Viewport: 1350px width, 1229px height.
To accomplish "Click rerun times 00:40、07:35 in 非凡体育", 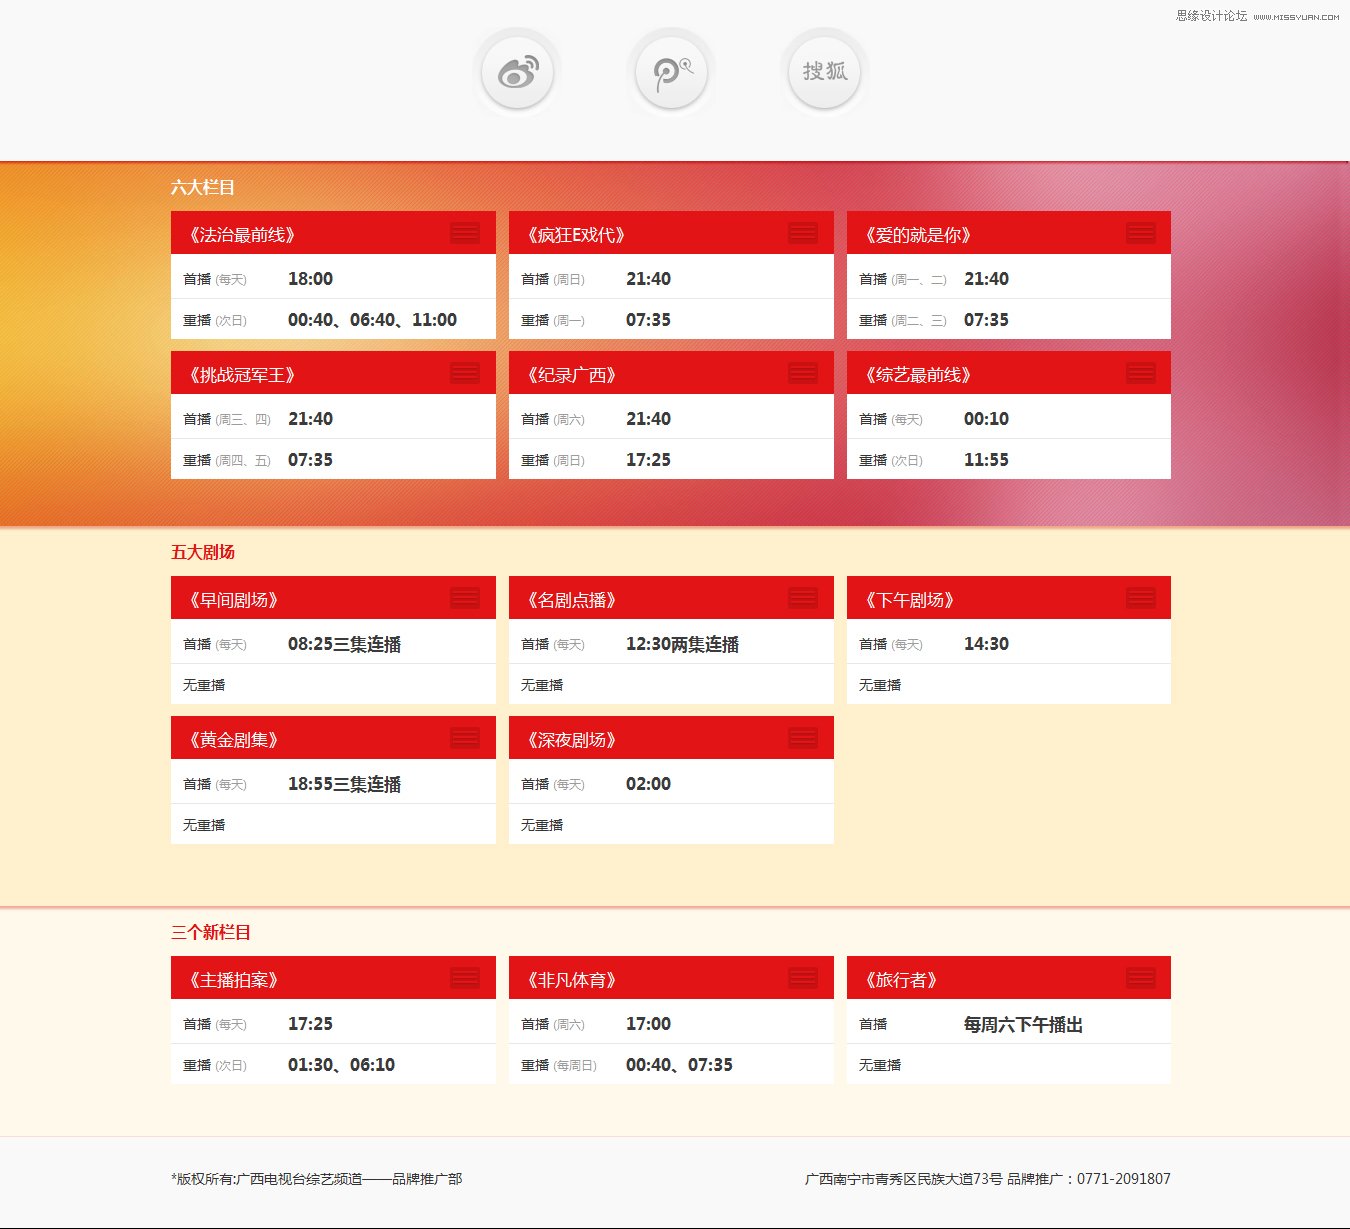I will 679,1065.
